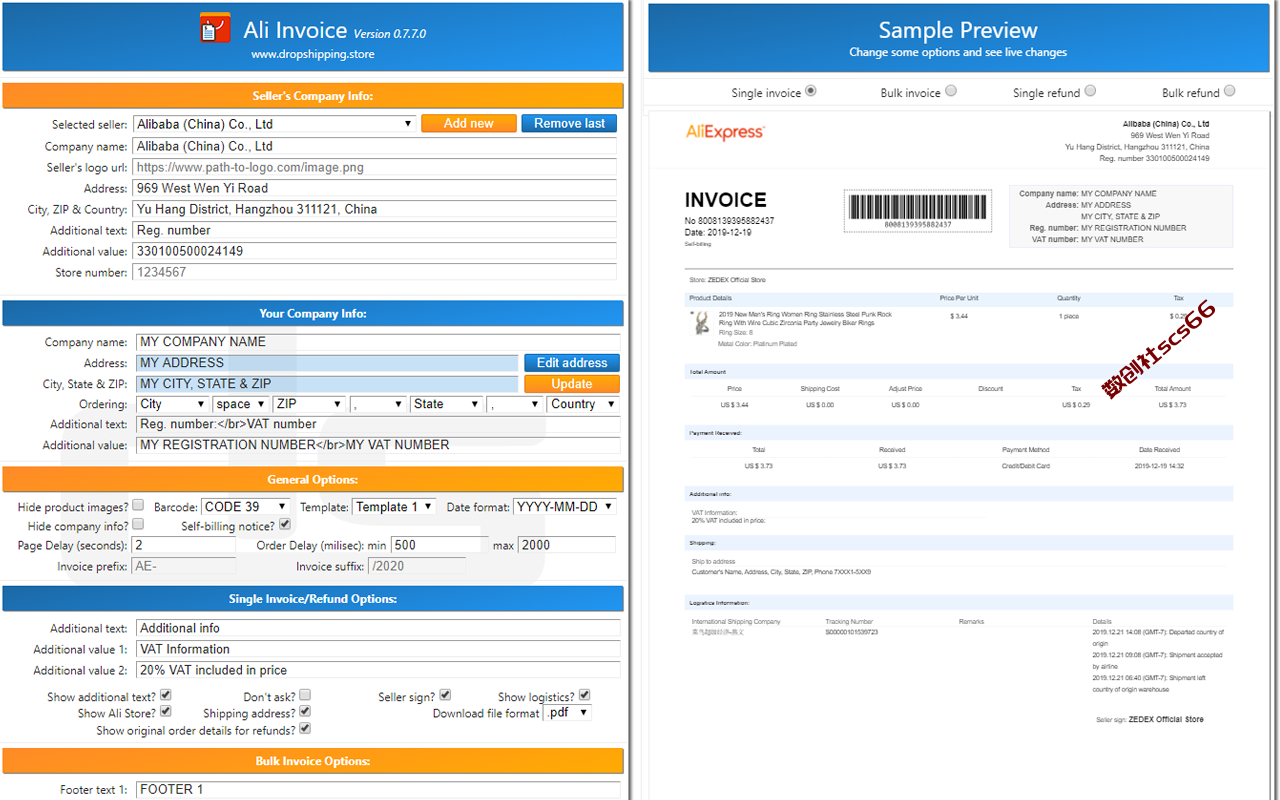Click the Seller's logo url field
Screen dimensions: 1280x800
375,167
